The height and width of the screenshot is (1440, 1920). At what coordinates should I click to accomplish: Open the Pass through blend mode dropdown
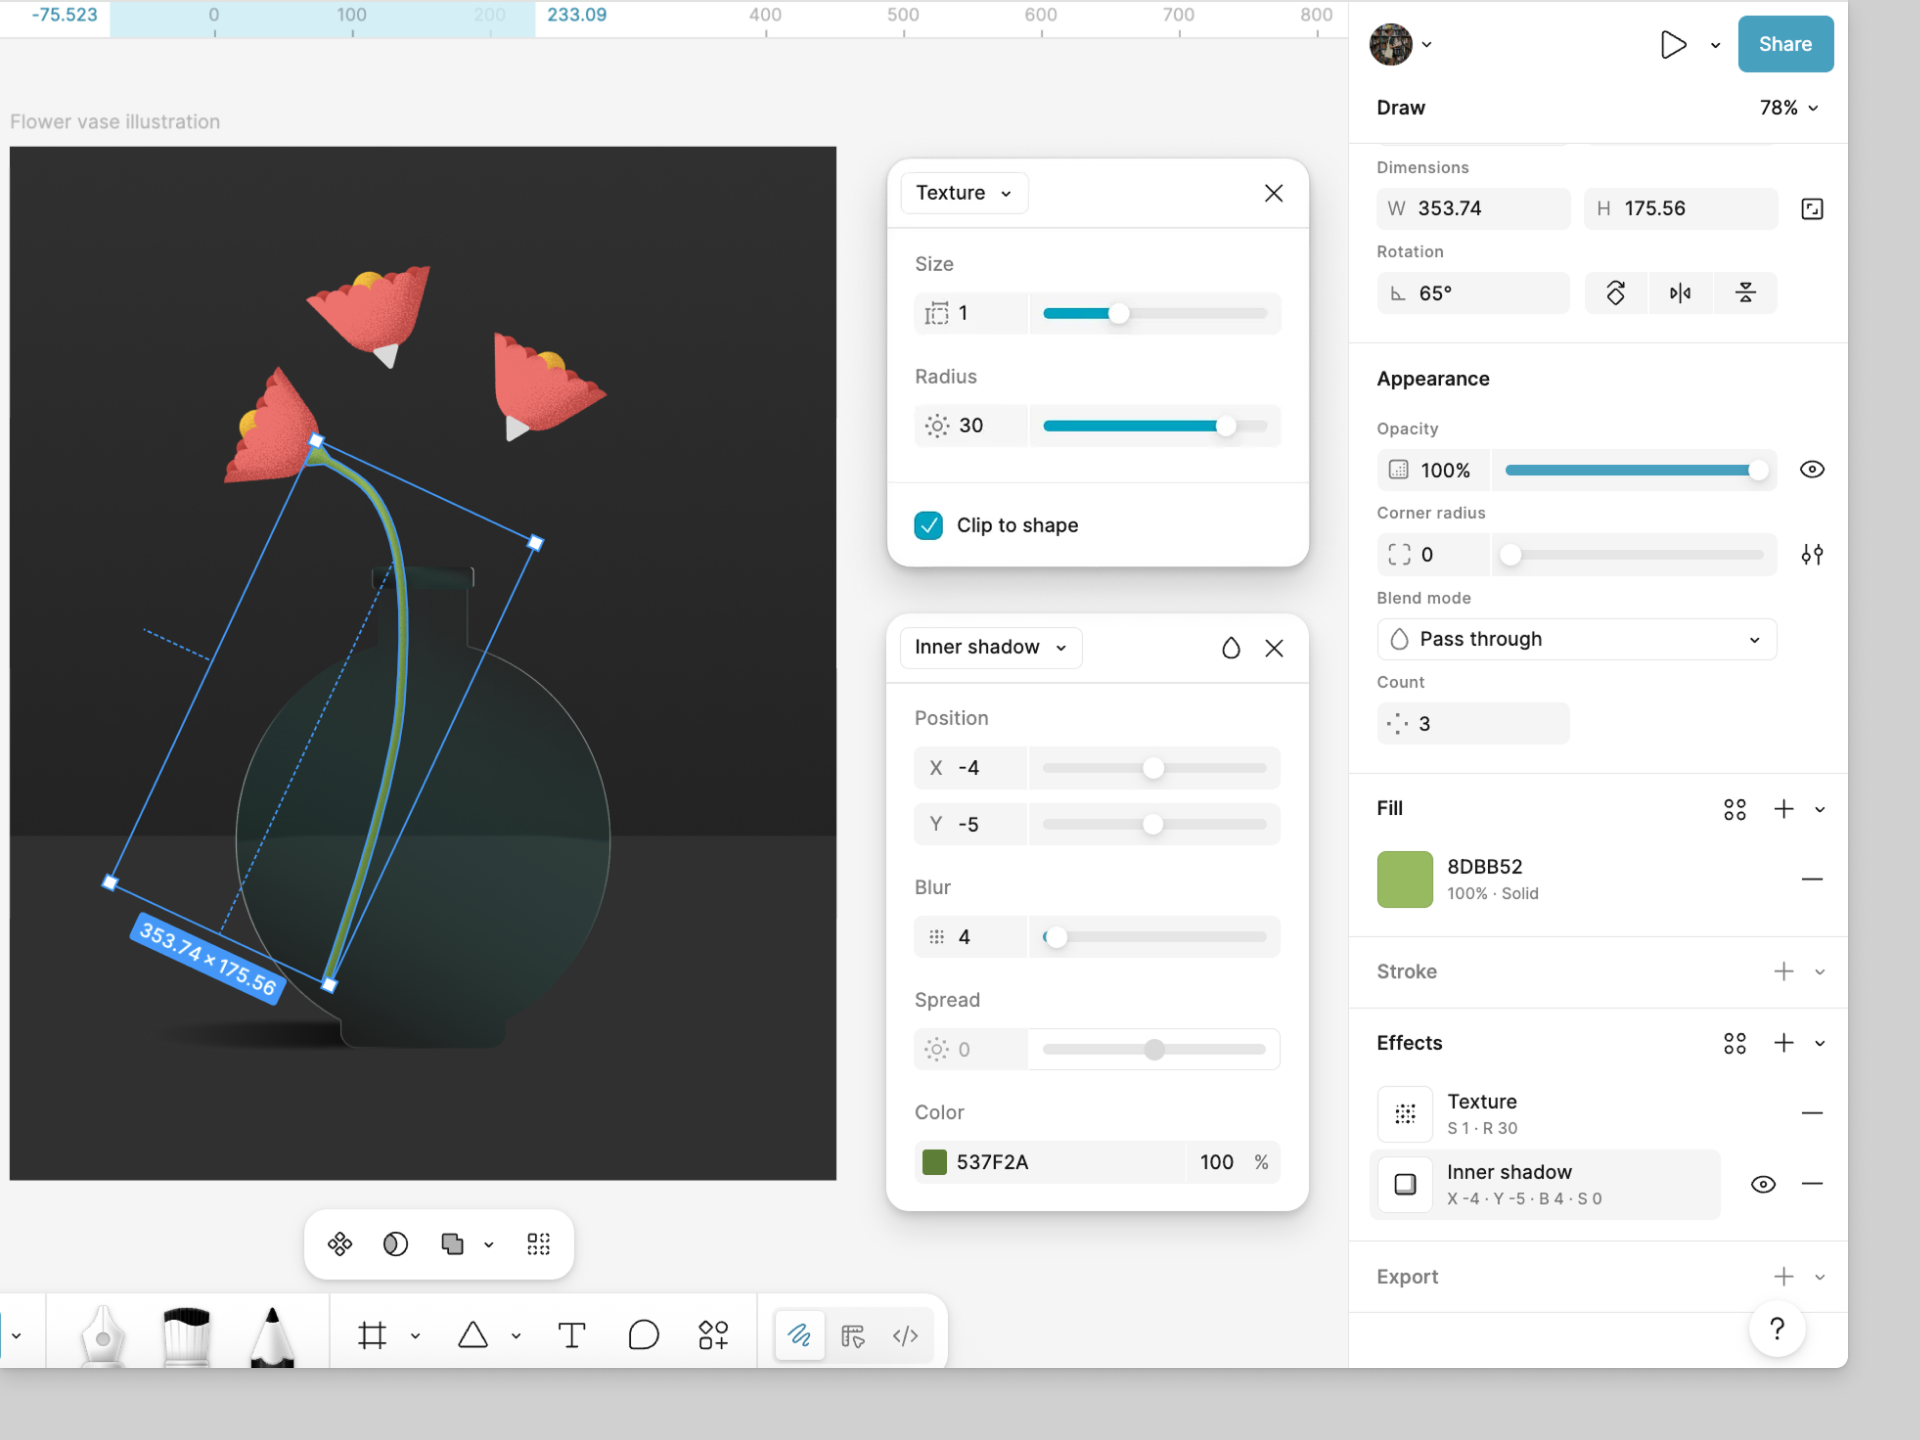pos(1576,640)
